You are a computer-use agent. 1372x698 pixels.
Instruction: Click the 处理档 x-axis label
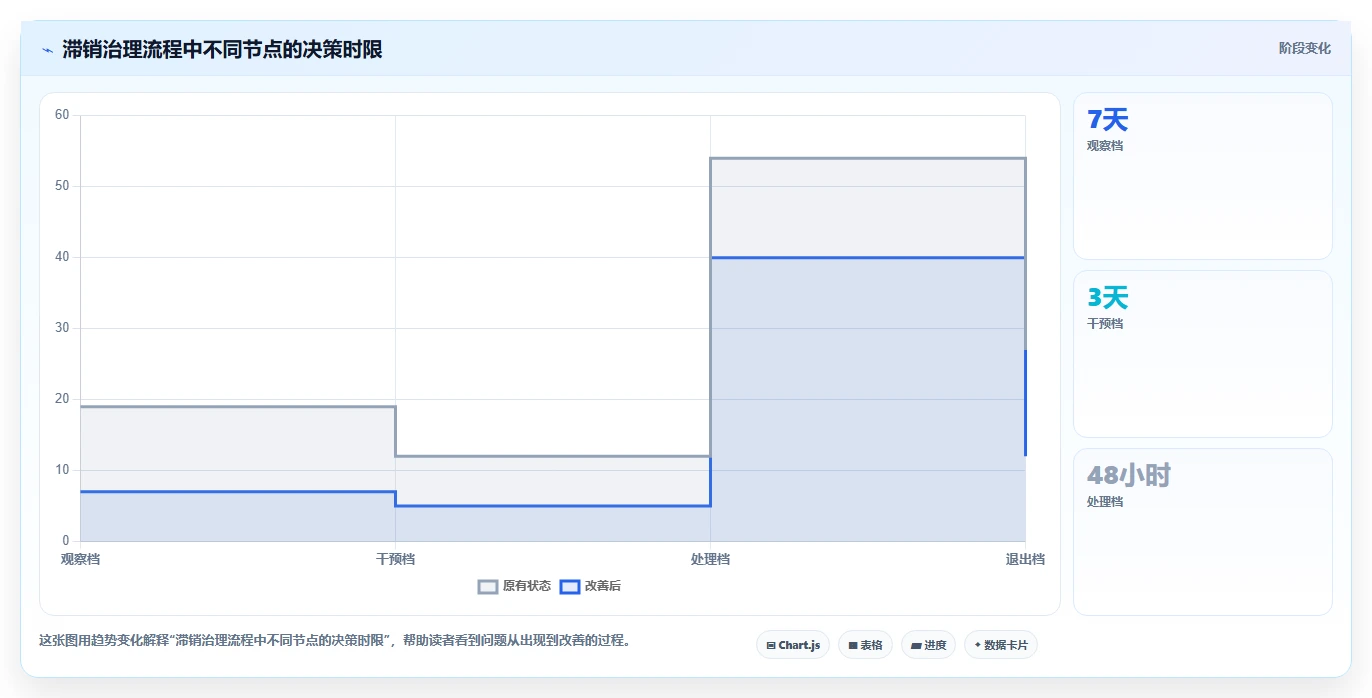(710, 559)
